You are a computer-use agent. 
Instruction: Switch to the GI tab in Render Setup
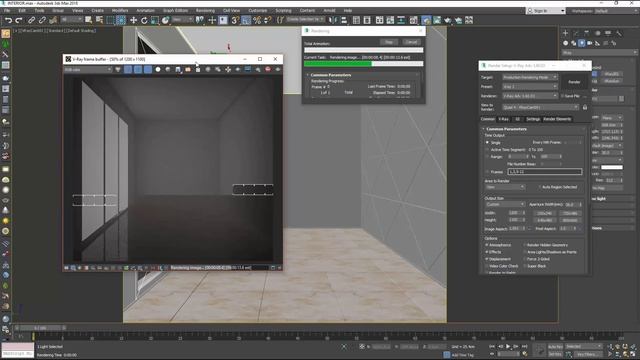coord(517,119)
